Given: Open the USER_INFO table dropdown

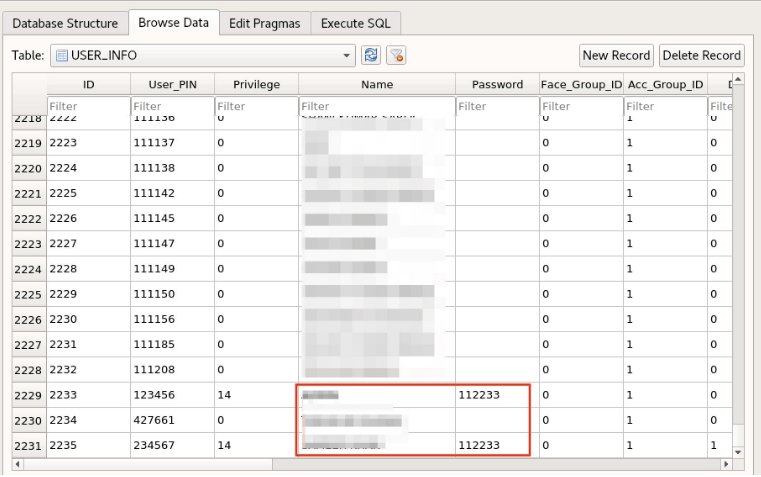Looking at the screenshot, I should click(x=203, y=55).
